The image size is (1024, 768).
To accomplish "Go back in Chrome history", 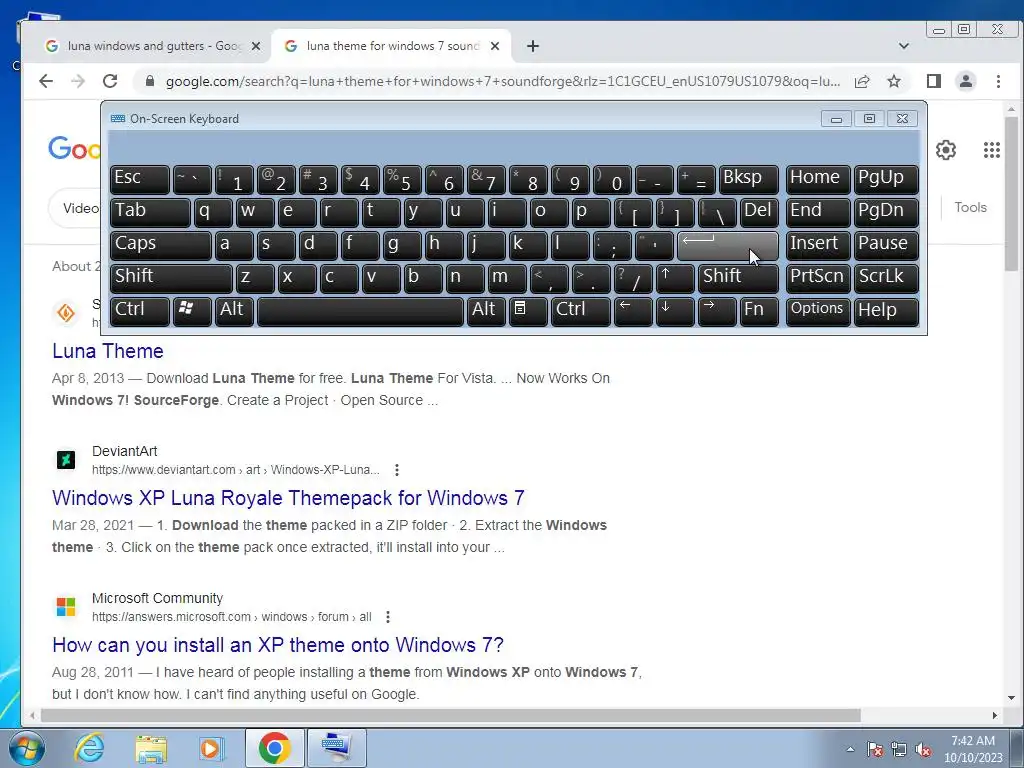I will click(46, 81).
